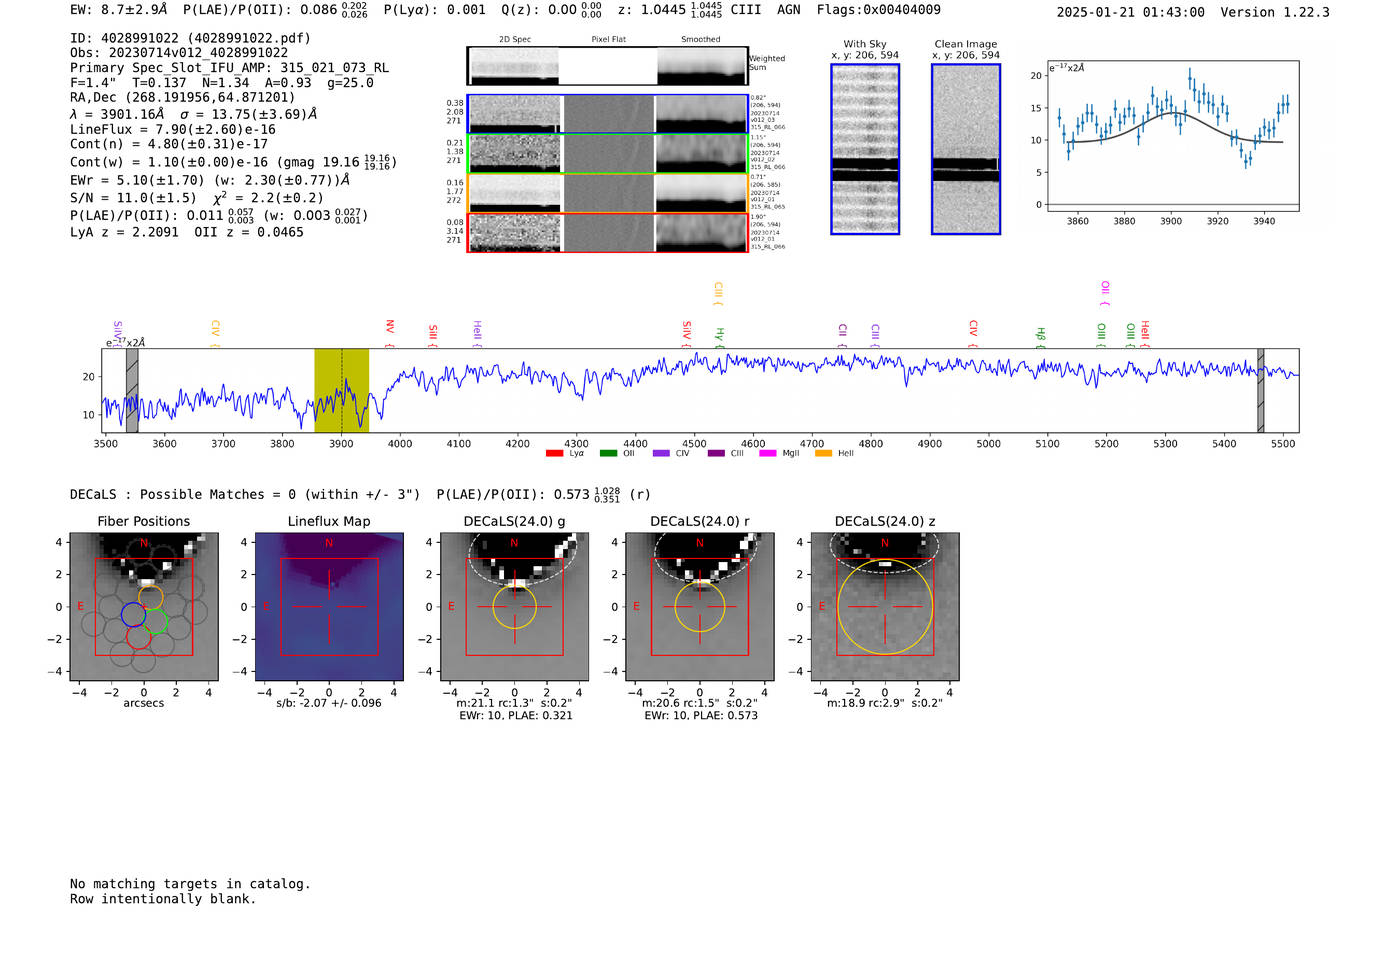Click the red Lyα legend swatch

pyautogui.click(x=554, y=454)
